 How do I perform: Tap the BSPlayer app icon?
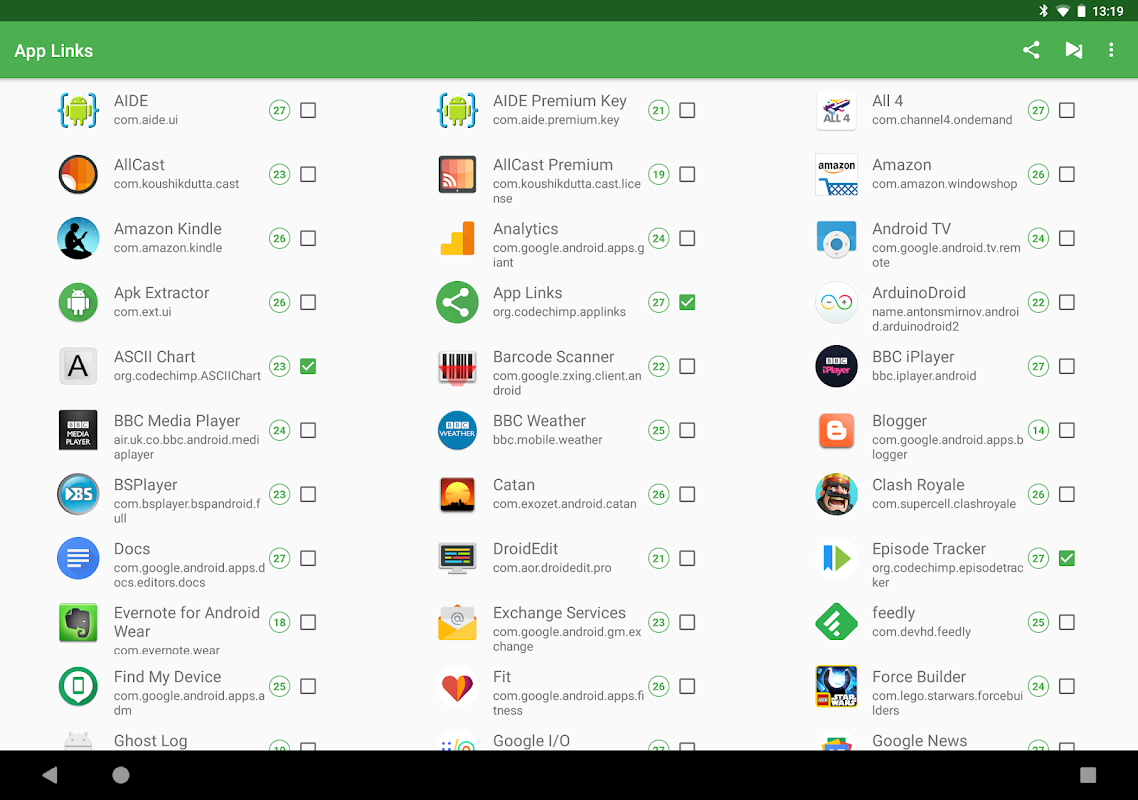point(78,494)
